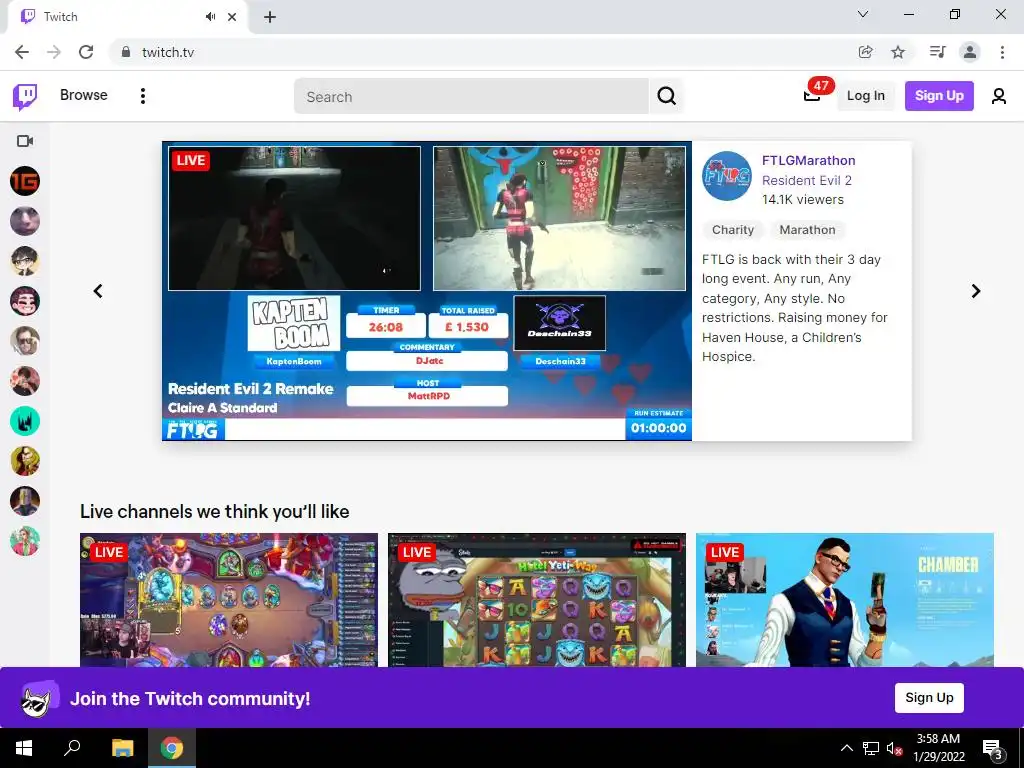This screenshot has height=768, width=1024.
Task: Open the Chrome tab search chevron
Action: pos(863,14)
